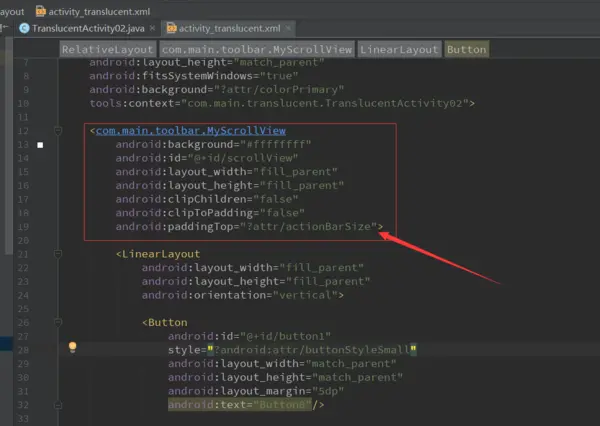Collapse the MyScrollView tag fold at line 12

click(58, 131)
